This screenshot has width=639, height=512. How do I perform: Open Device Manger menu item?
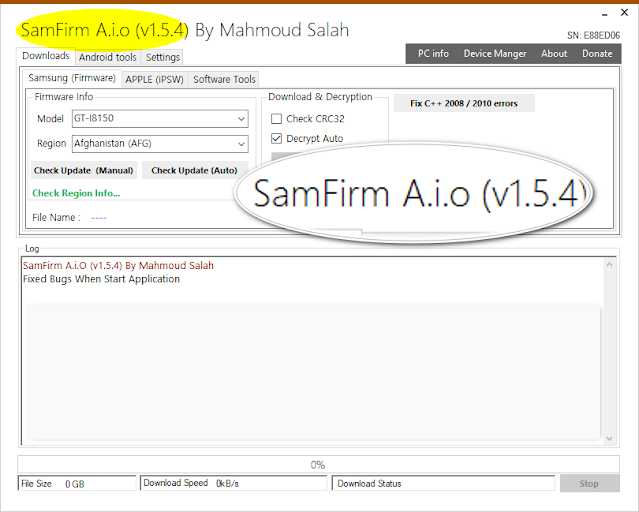click(x=495, y=54)
